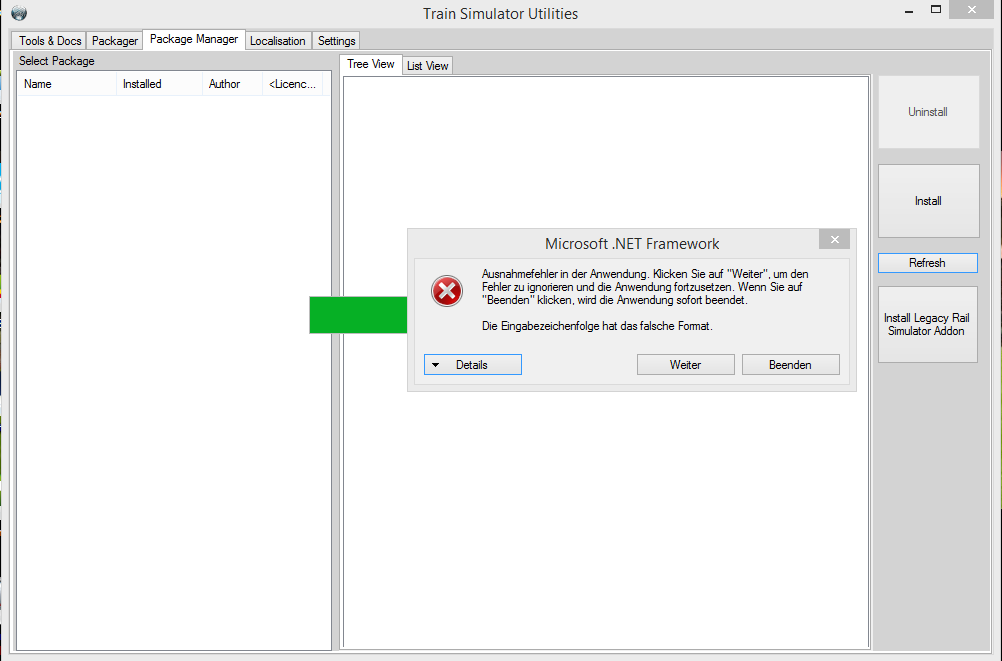Switch to the Packager tab
The width and height of the screenshot is (1002, 661).
tap(114, 41)
